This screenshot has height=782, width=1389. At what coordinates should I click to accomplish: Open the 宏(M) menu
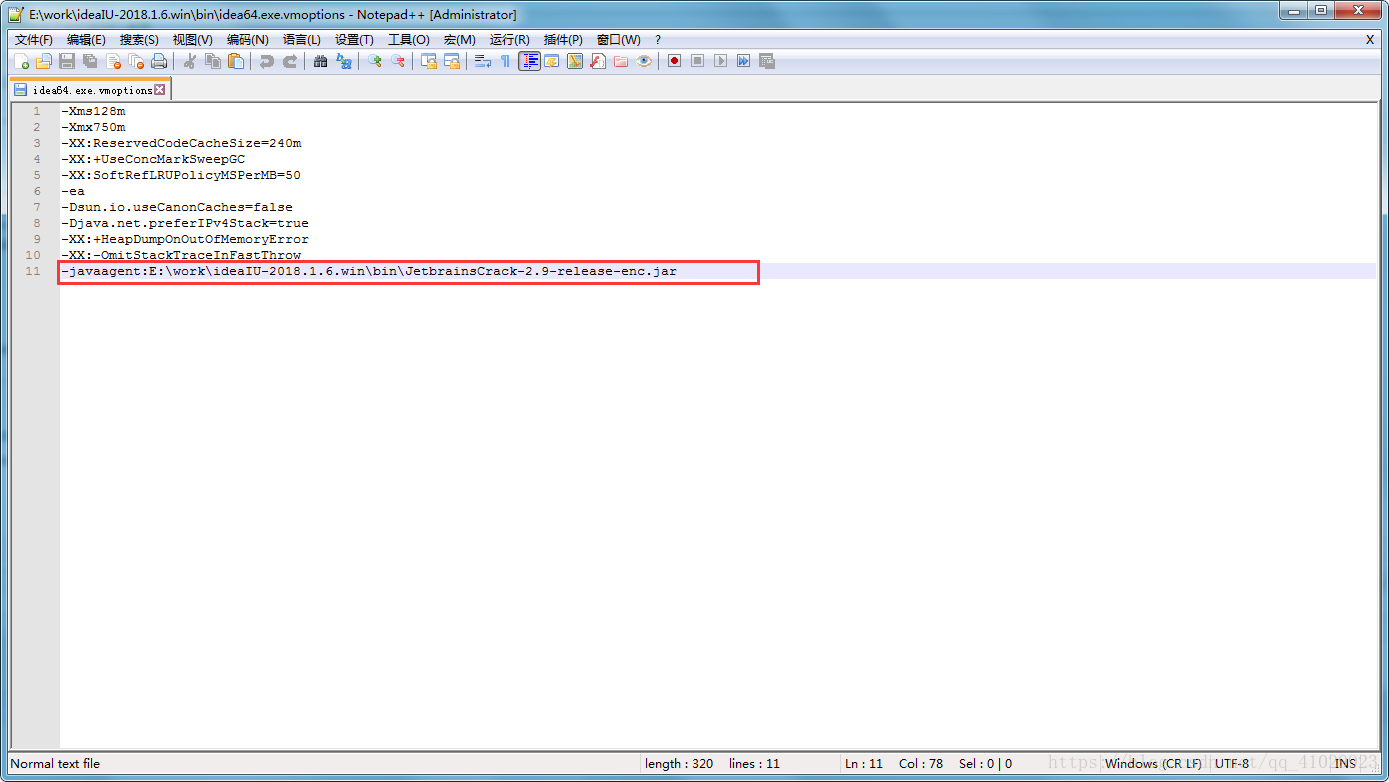point(460,40)
